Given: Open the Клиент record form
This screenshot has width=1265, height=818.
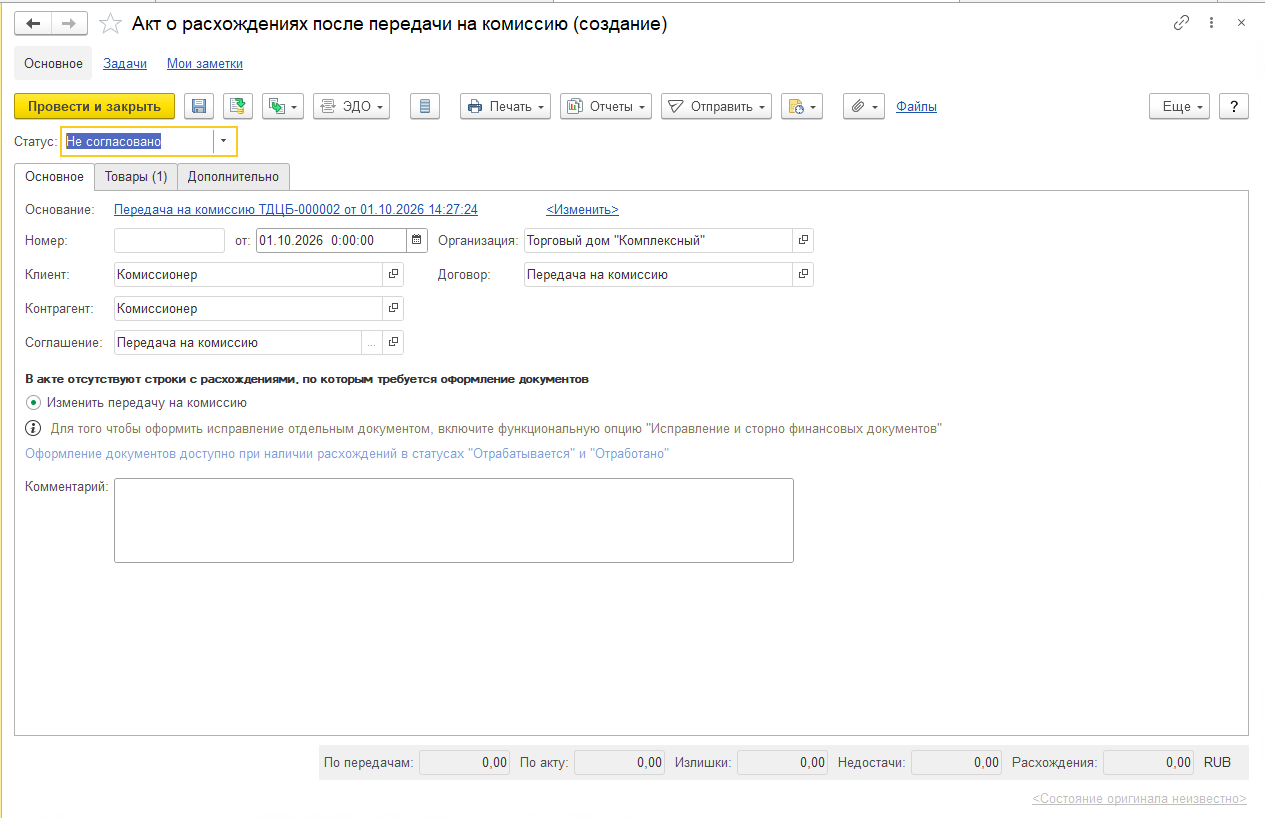Looking at the screenshot, I should tap(393, 274).
